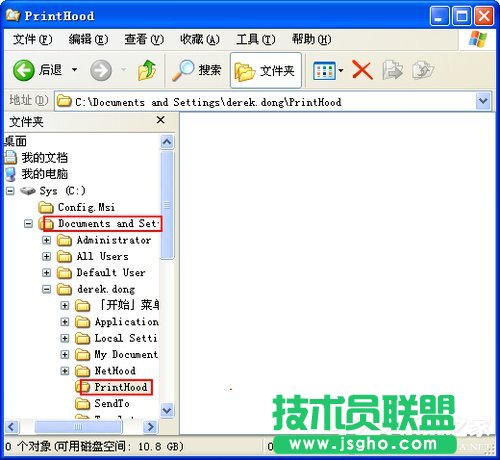Expand the NetHood folder node

[65, 371]
